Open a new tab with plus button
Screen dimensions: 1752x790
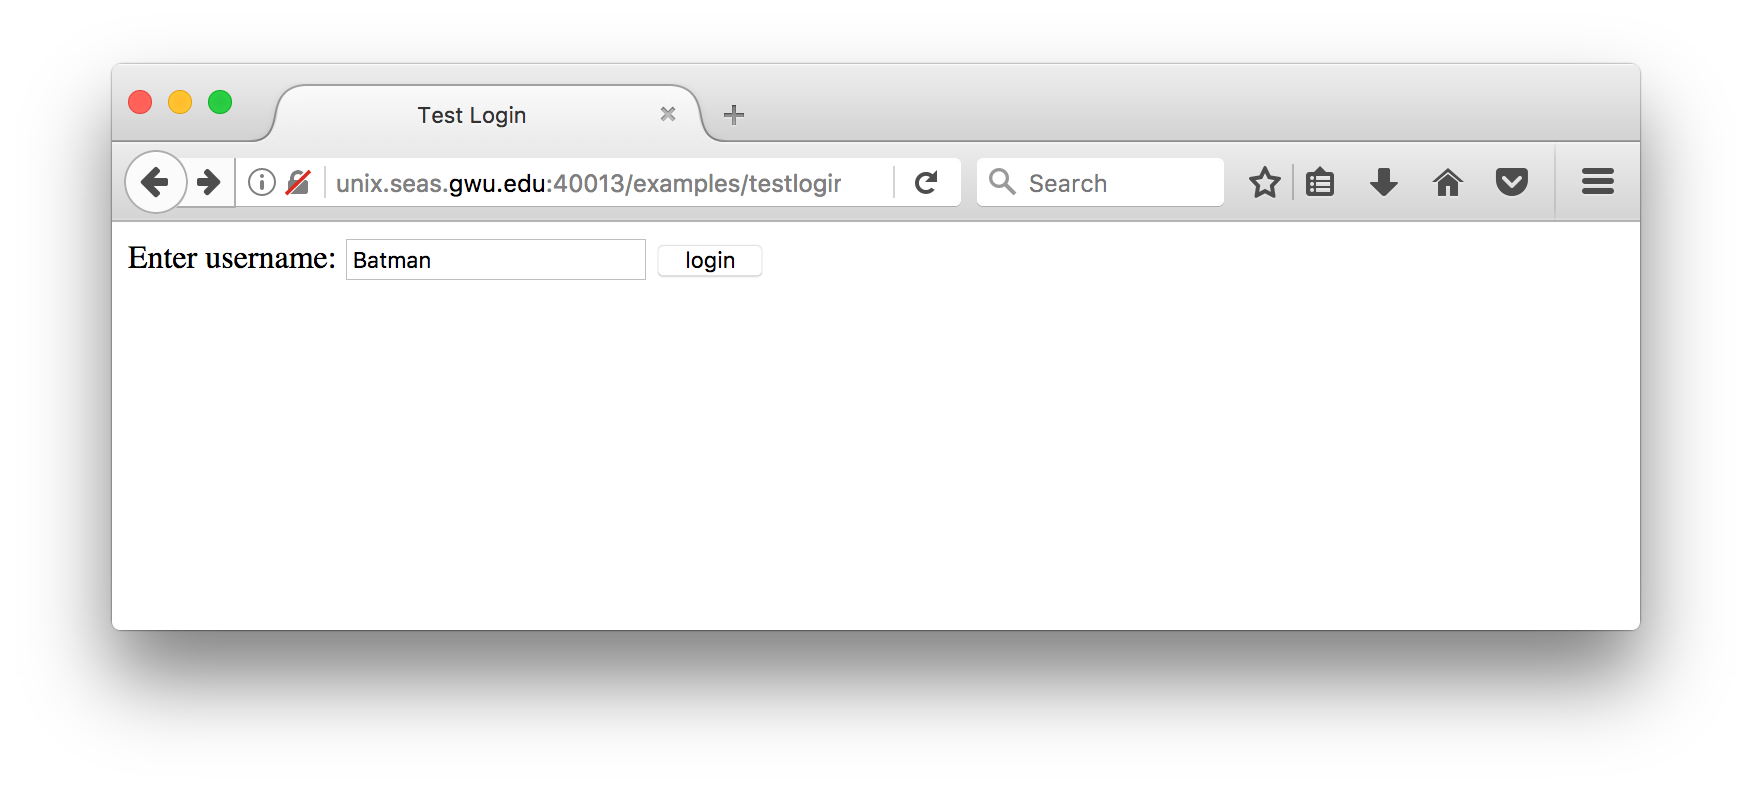(734, 115)
